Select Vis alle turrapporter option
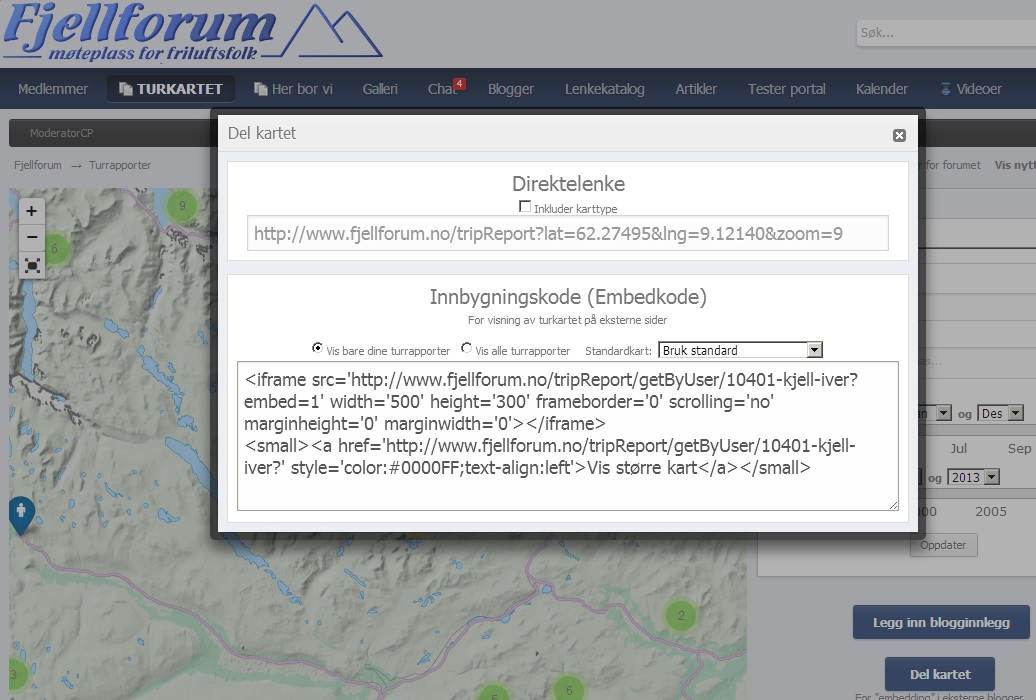The height and width of the screenshot is (700, 1036). (467, 349)
